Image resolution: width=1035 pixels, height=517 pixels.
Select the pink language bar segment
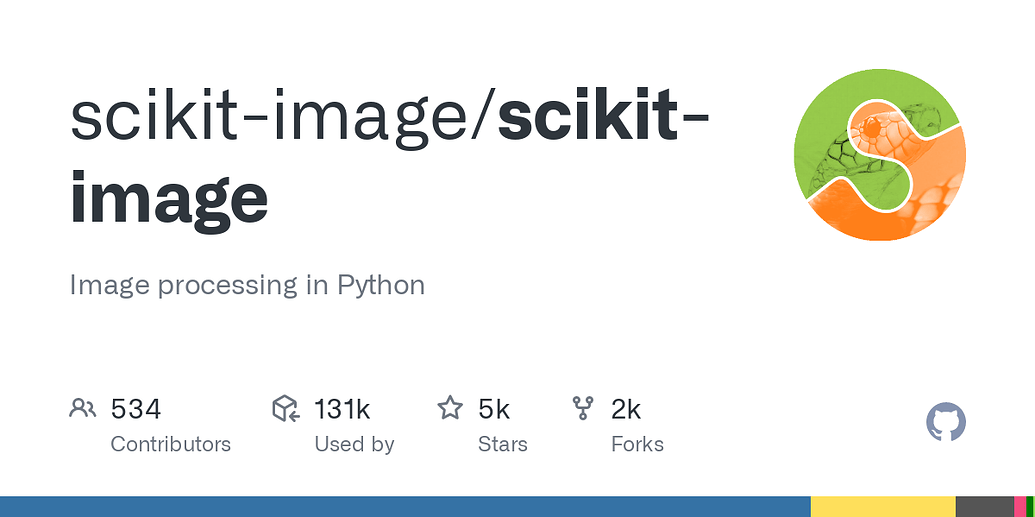pyautogui.click(x=1020, y=506)
